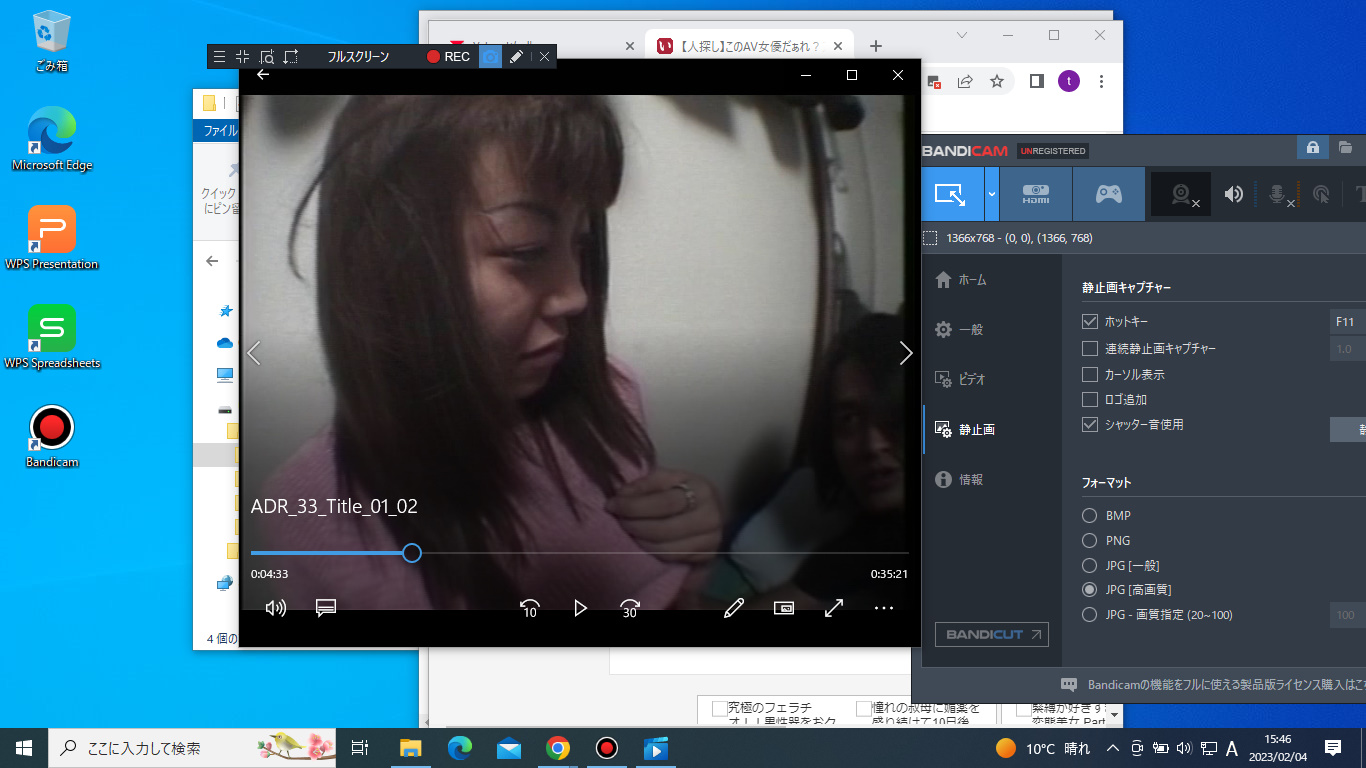Select the PNG format radio button
The image size is (1366, 768).
(x=1090, y=540)
